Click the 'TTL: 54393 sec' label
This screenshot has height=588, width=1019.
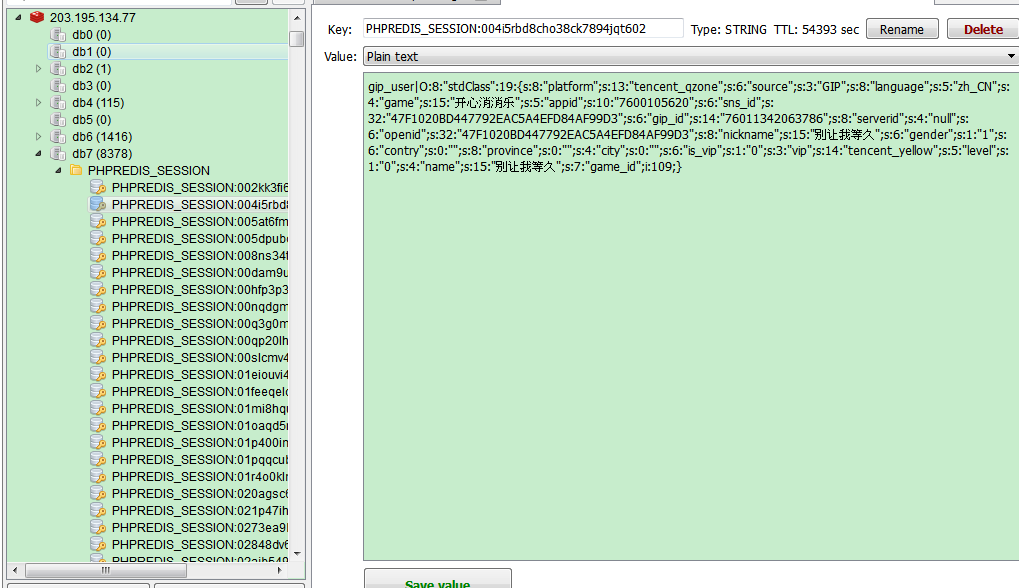[816, 29]
